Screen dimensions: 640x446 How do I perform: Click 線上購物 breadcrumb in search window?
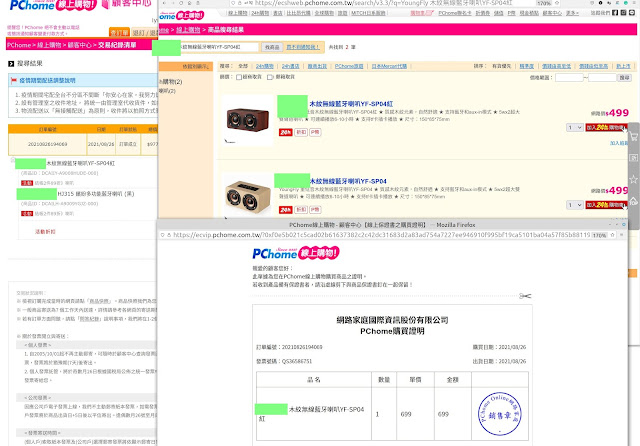point(188,30)
